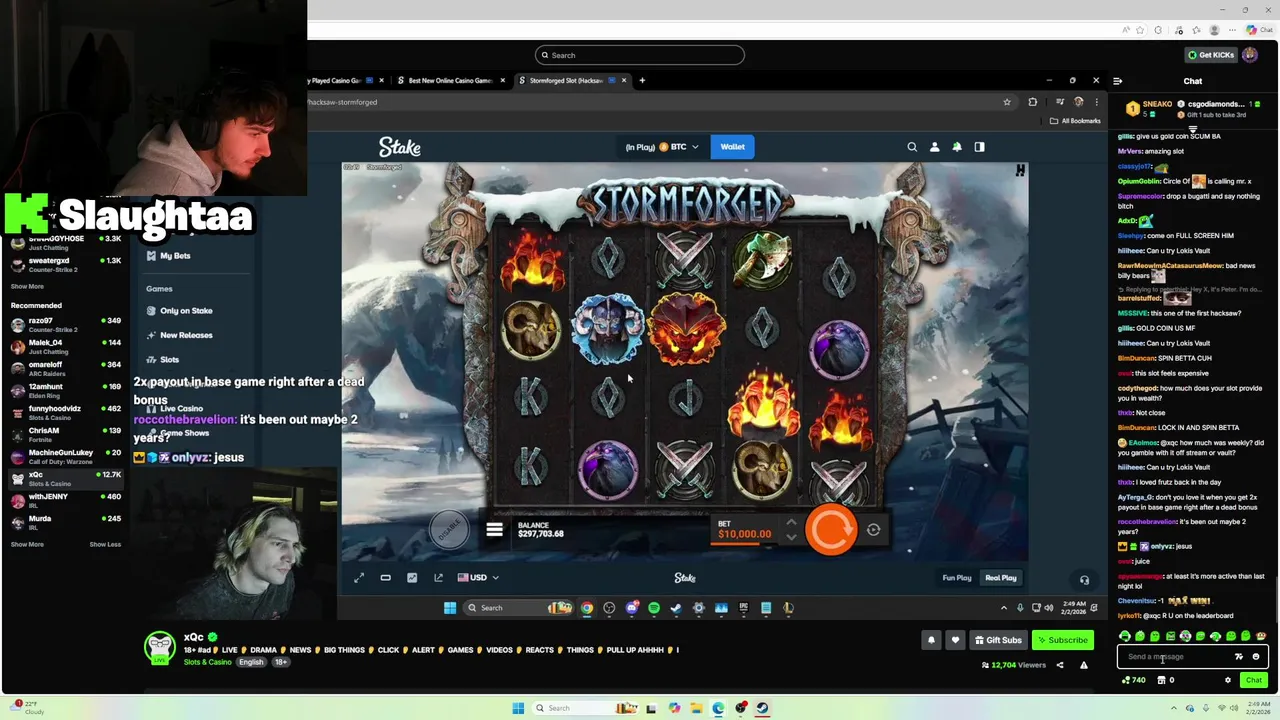Collapse recommended list with Show Less

(105, 545)
